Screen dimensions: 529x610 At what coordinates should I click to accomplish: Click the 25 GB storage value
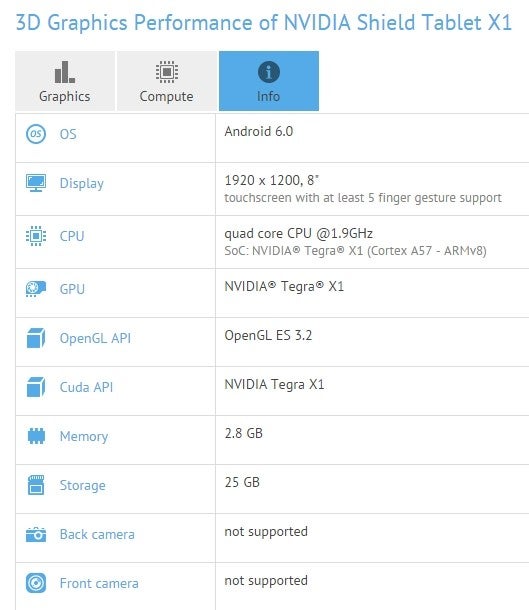tap(242, 482)
